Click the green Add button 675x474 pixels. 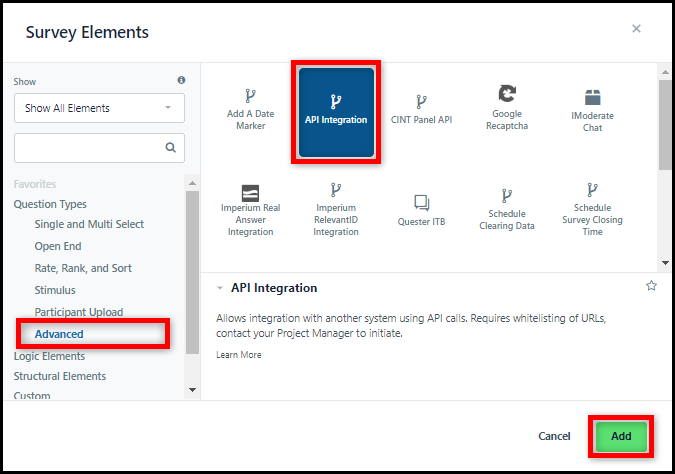coord(621,437)
